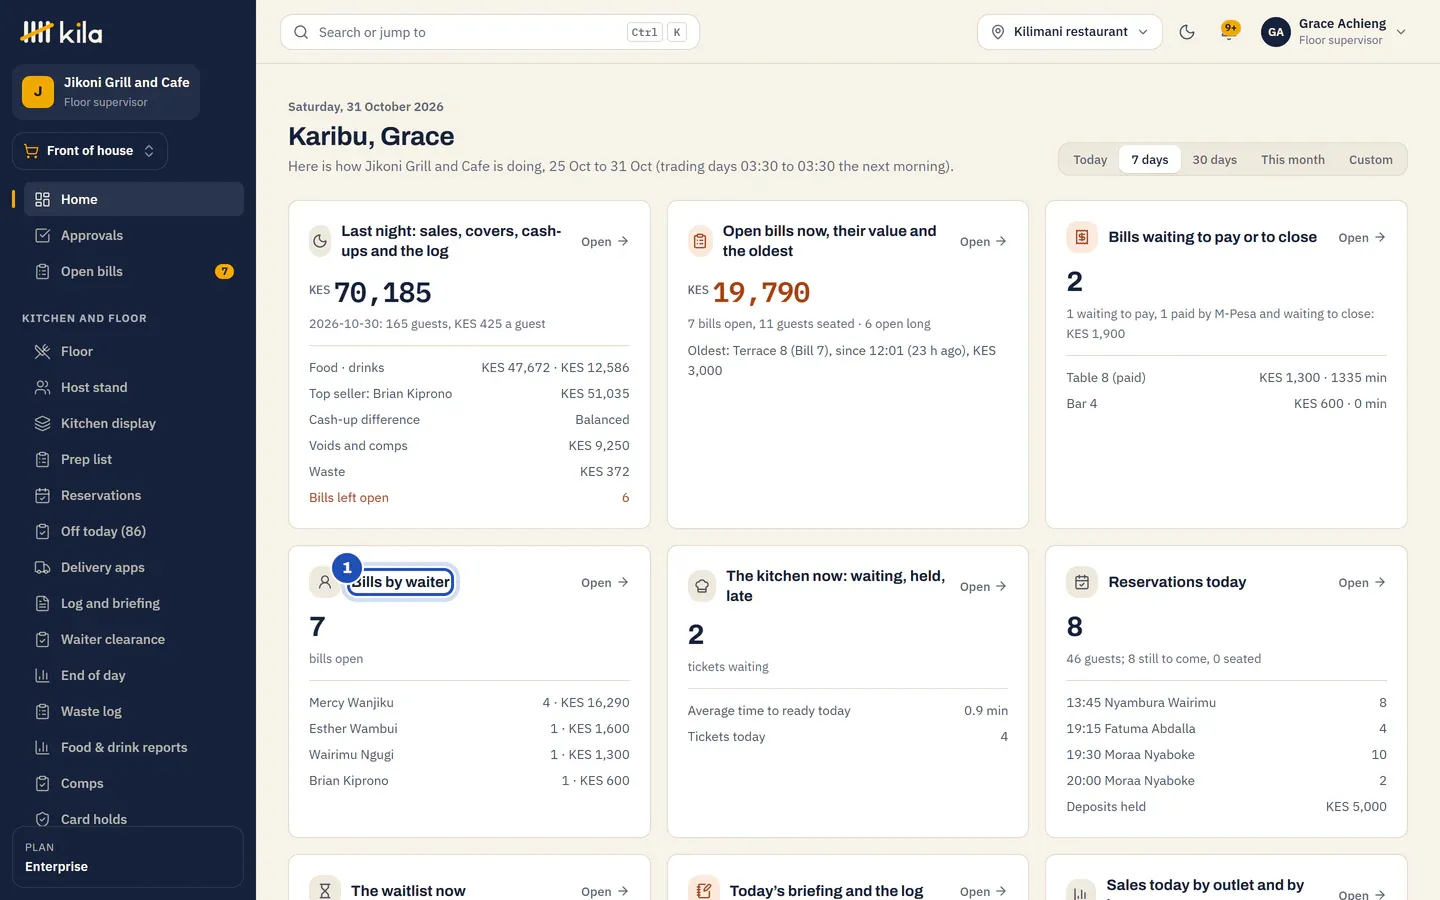The height and width of the screenshot is (900, 1440).
Task: Select the 7 days range tab
Action: 1150,160
